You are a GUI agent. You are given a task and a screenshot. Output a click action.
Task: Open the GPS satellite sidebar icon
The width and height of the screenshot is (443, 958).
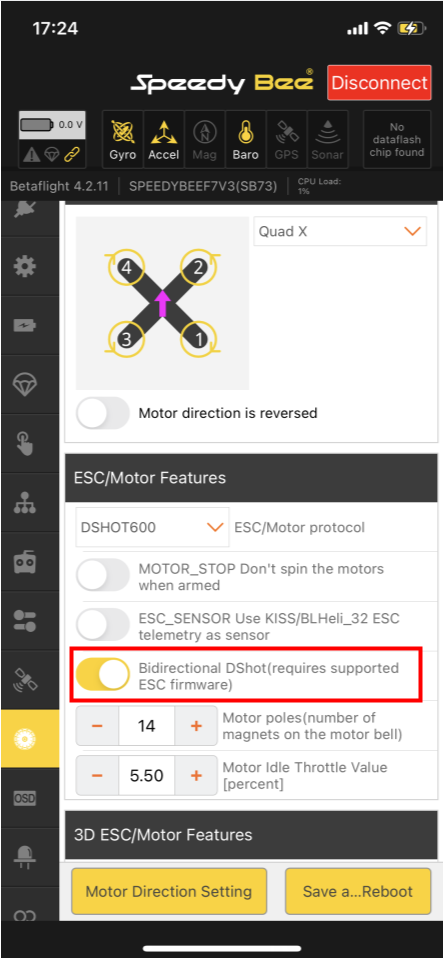tap(25, 680)
